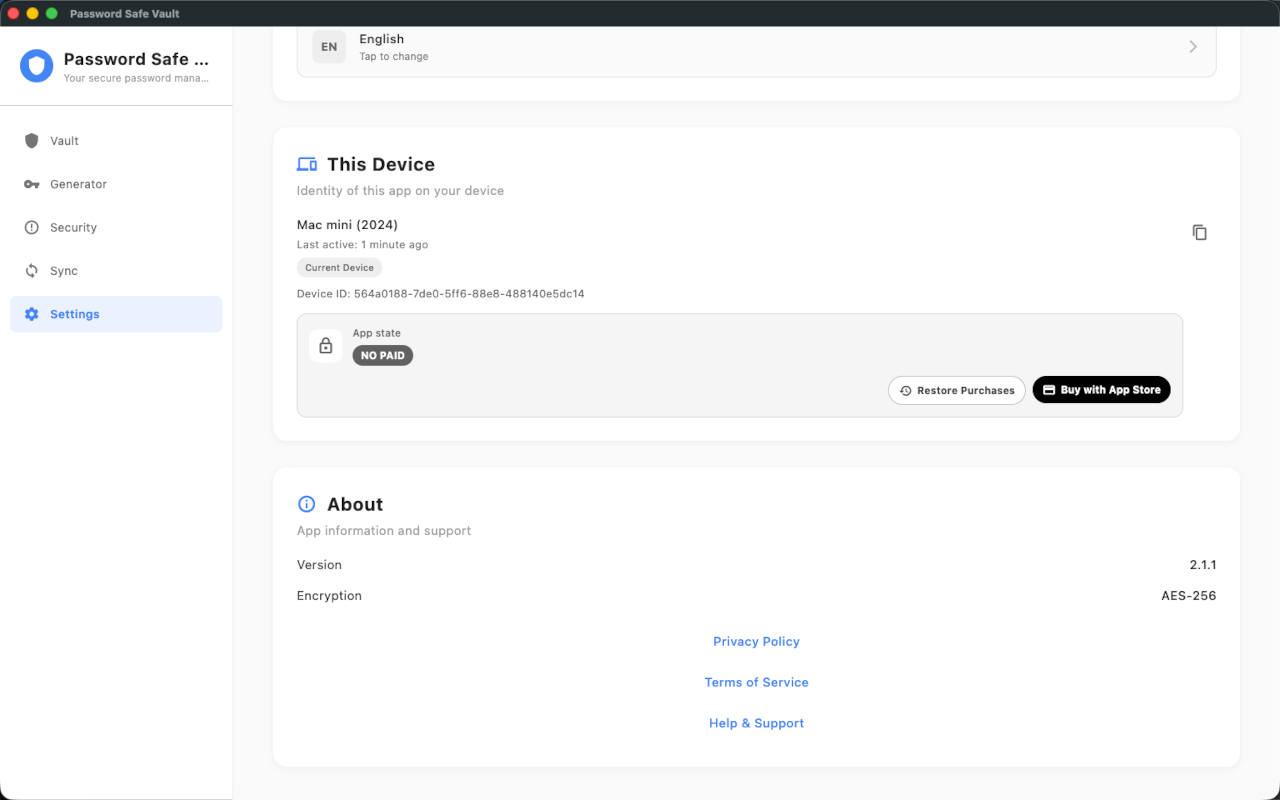The image size is (1280, 800).
Task: Select Settings in the sidebar
Action: (116, 314)
